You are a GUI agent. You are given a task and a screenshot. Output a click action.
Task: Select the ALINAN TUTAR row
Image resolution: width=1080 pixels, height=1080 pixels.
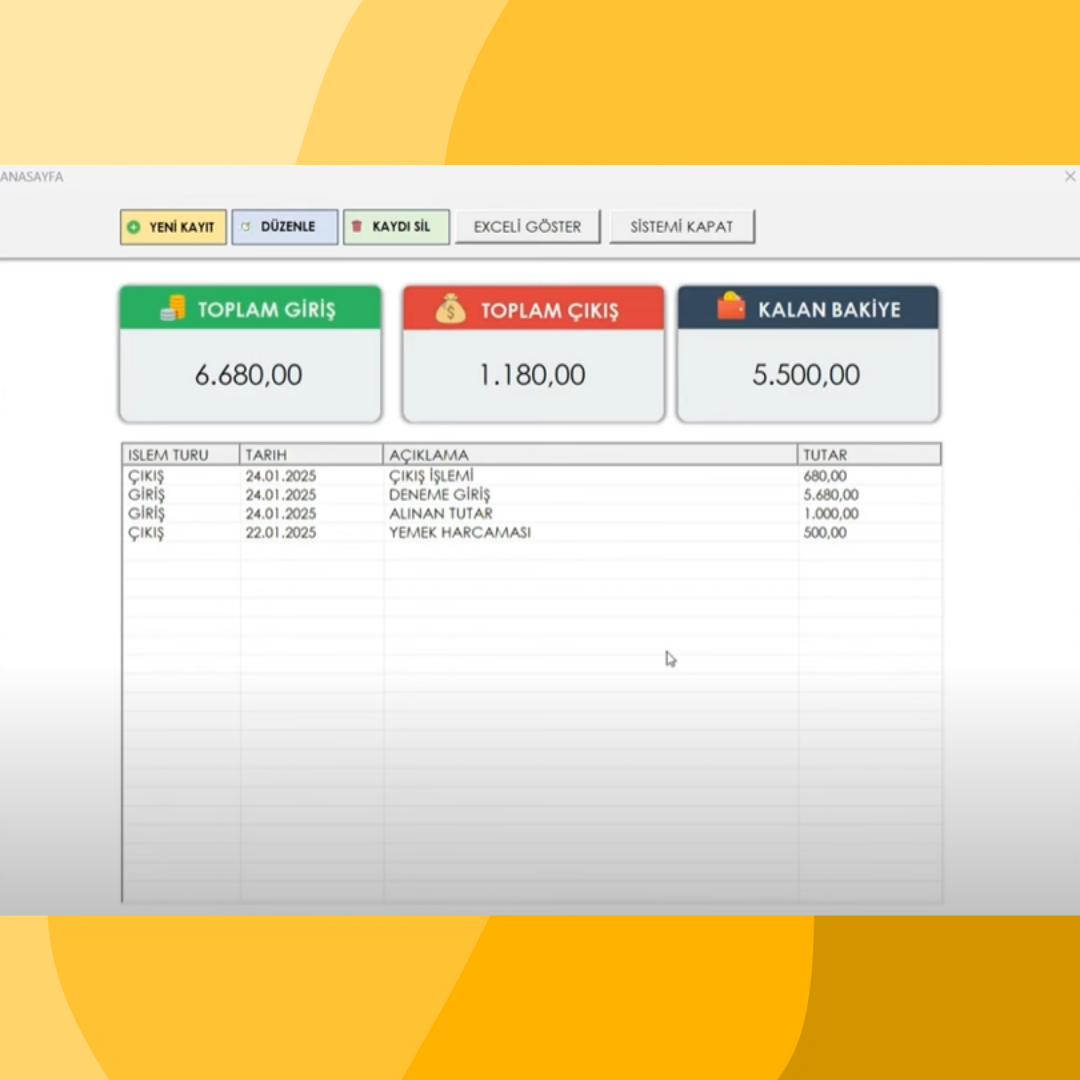click(440, 514)
